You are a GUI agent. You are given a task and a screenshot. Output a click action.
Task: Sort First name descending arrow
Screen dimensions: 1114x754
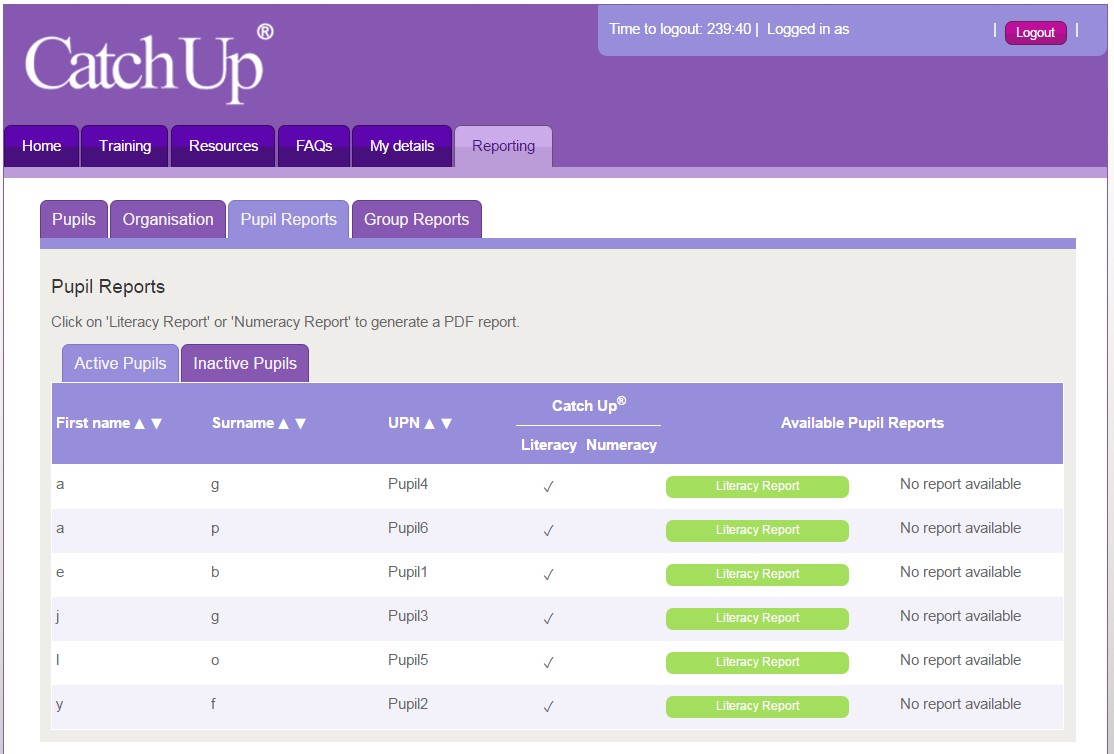tap(157, 424)
